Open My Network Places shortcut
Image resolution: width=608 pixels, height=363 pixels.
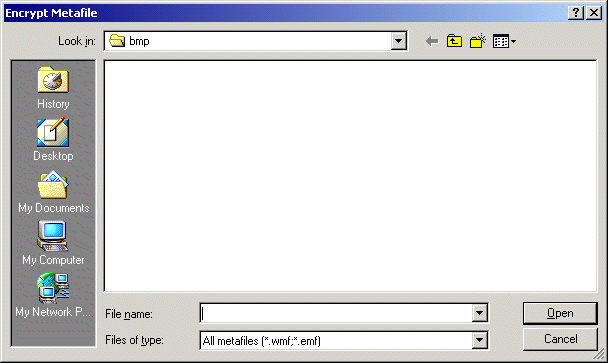tap(53, 295)
